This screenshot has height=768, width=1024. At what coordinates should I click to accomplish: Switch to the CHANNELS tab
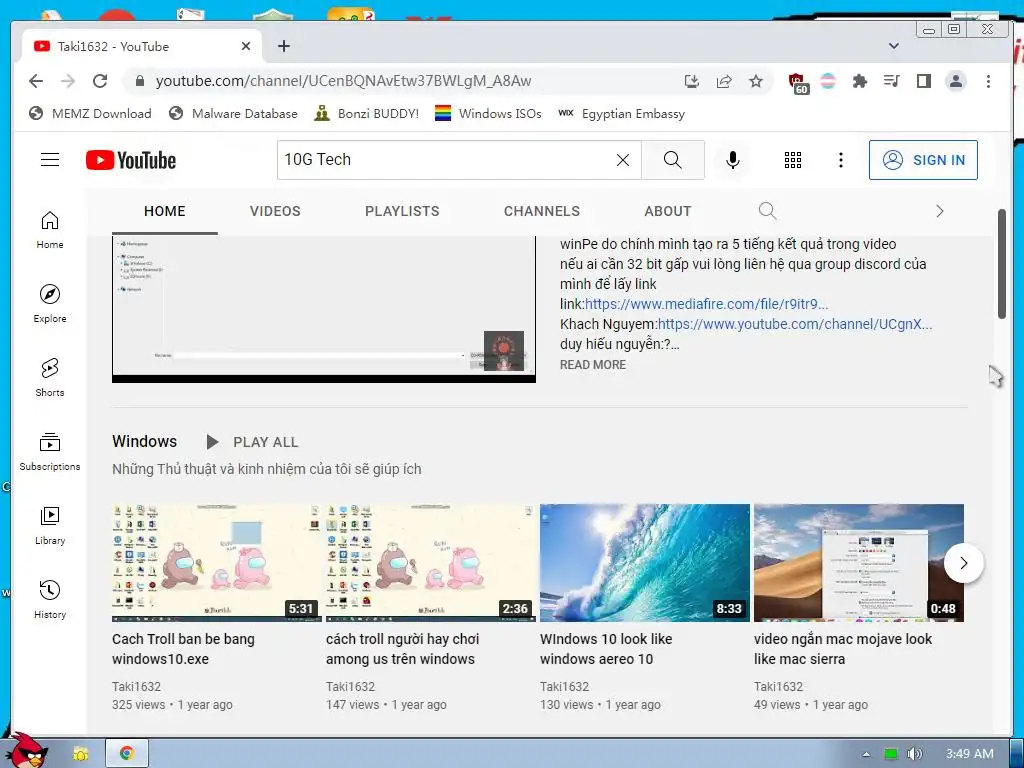(541, 212)
